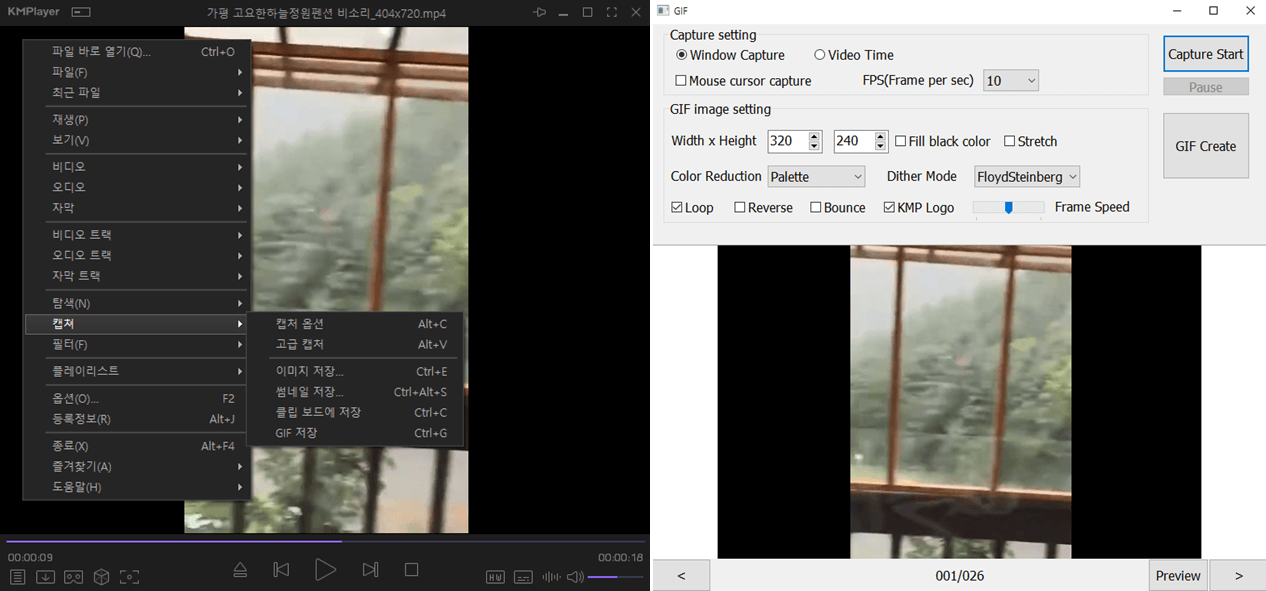Viewport: 1266px width, 591px height.
Task: Open the FPS dropdown showing 10
Action: (1011, 81)
